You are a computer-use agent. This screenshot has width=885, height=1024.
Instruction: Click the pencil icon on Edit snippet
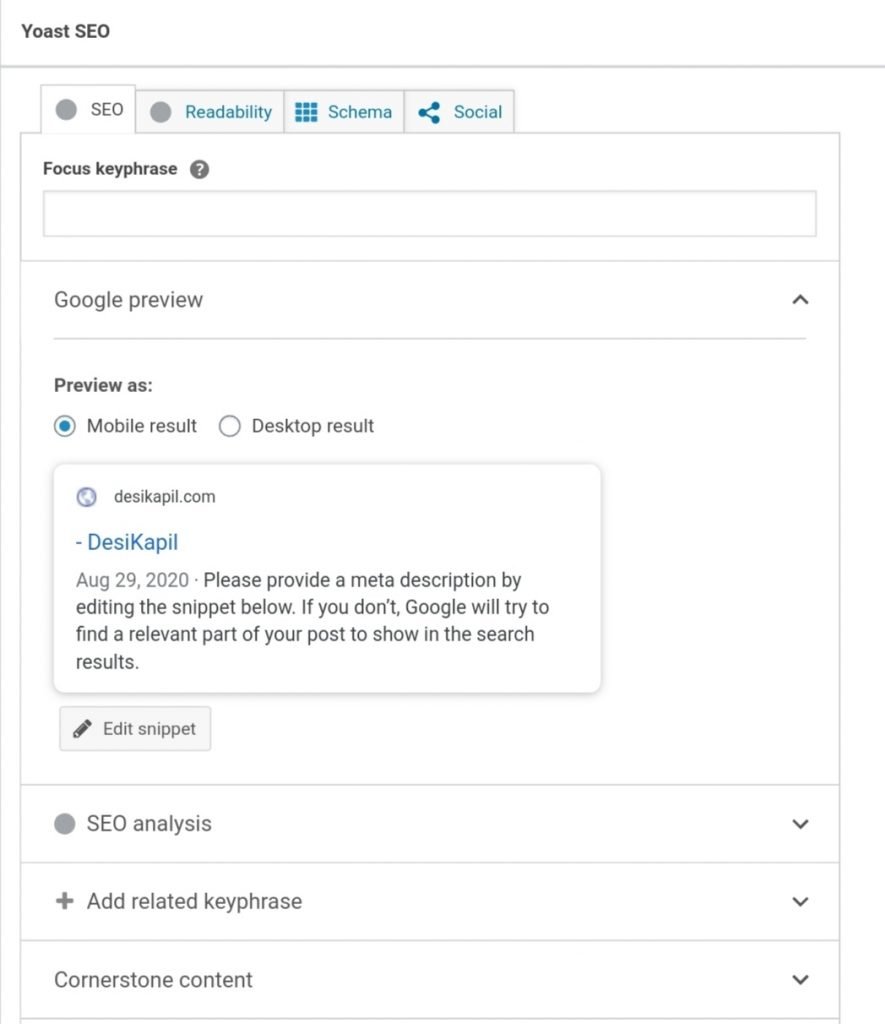82,729
